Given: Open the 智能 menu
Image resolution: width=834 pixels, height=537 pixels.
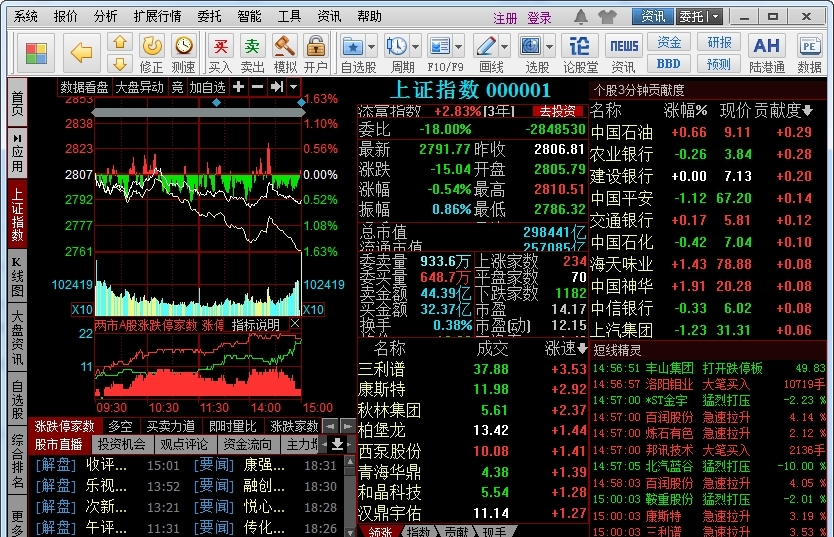Looking at the screenshot, I should [x=249, y=16].
